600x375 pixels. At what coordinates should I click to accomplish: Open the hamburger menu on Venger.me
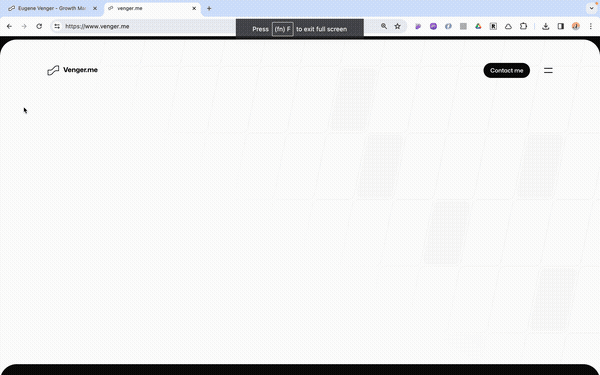(548, 70)
